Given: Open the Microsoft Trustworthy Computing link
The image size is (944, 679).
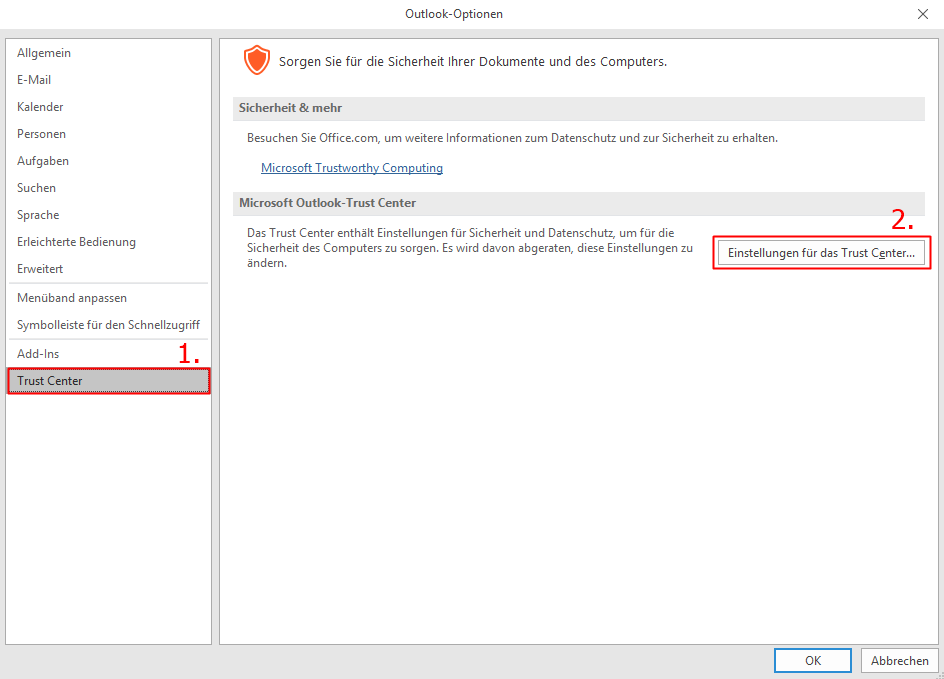Looking at the screenshot, I should pos(351,168).
